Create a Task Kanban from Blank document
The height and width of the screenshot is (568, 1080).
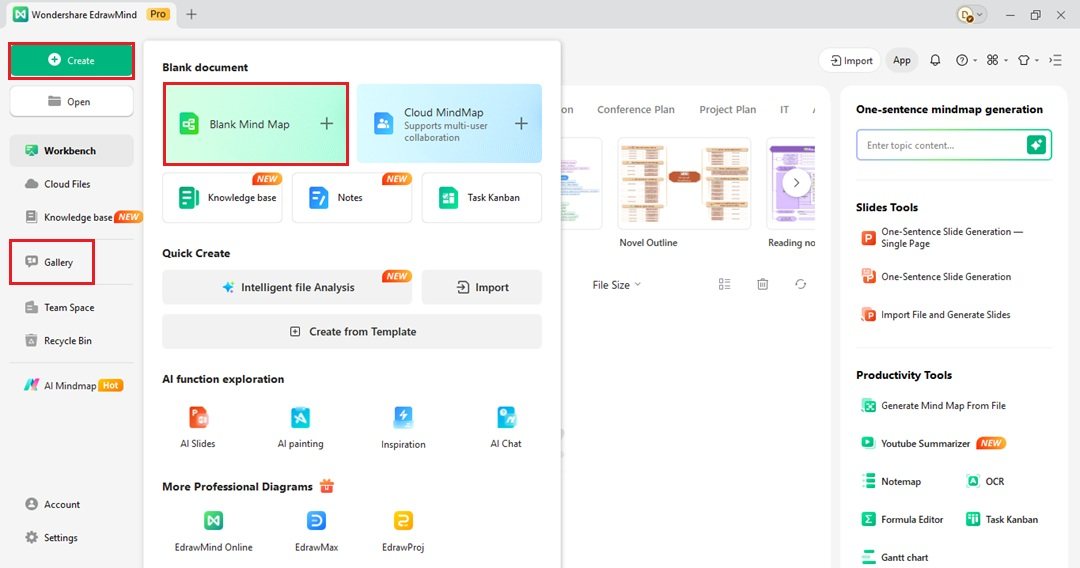pyautogui.click(x=481, y=198)
